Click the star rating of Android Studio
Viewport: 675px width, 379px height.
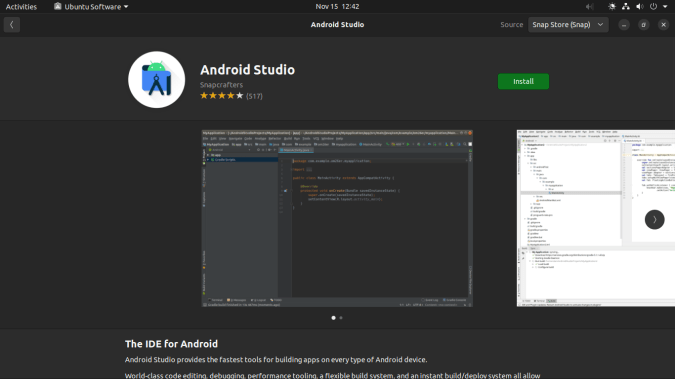click(222, 96)
